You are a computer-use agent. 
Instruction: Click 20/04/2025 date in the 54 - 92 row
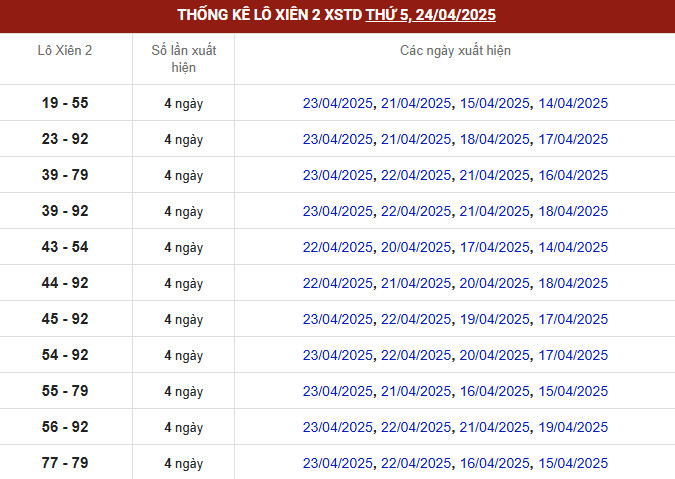tap(495, 355)
